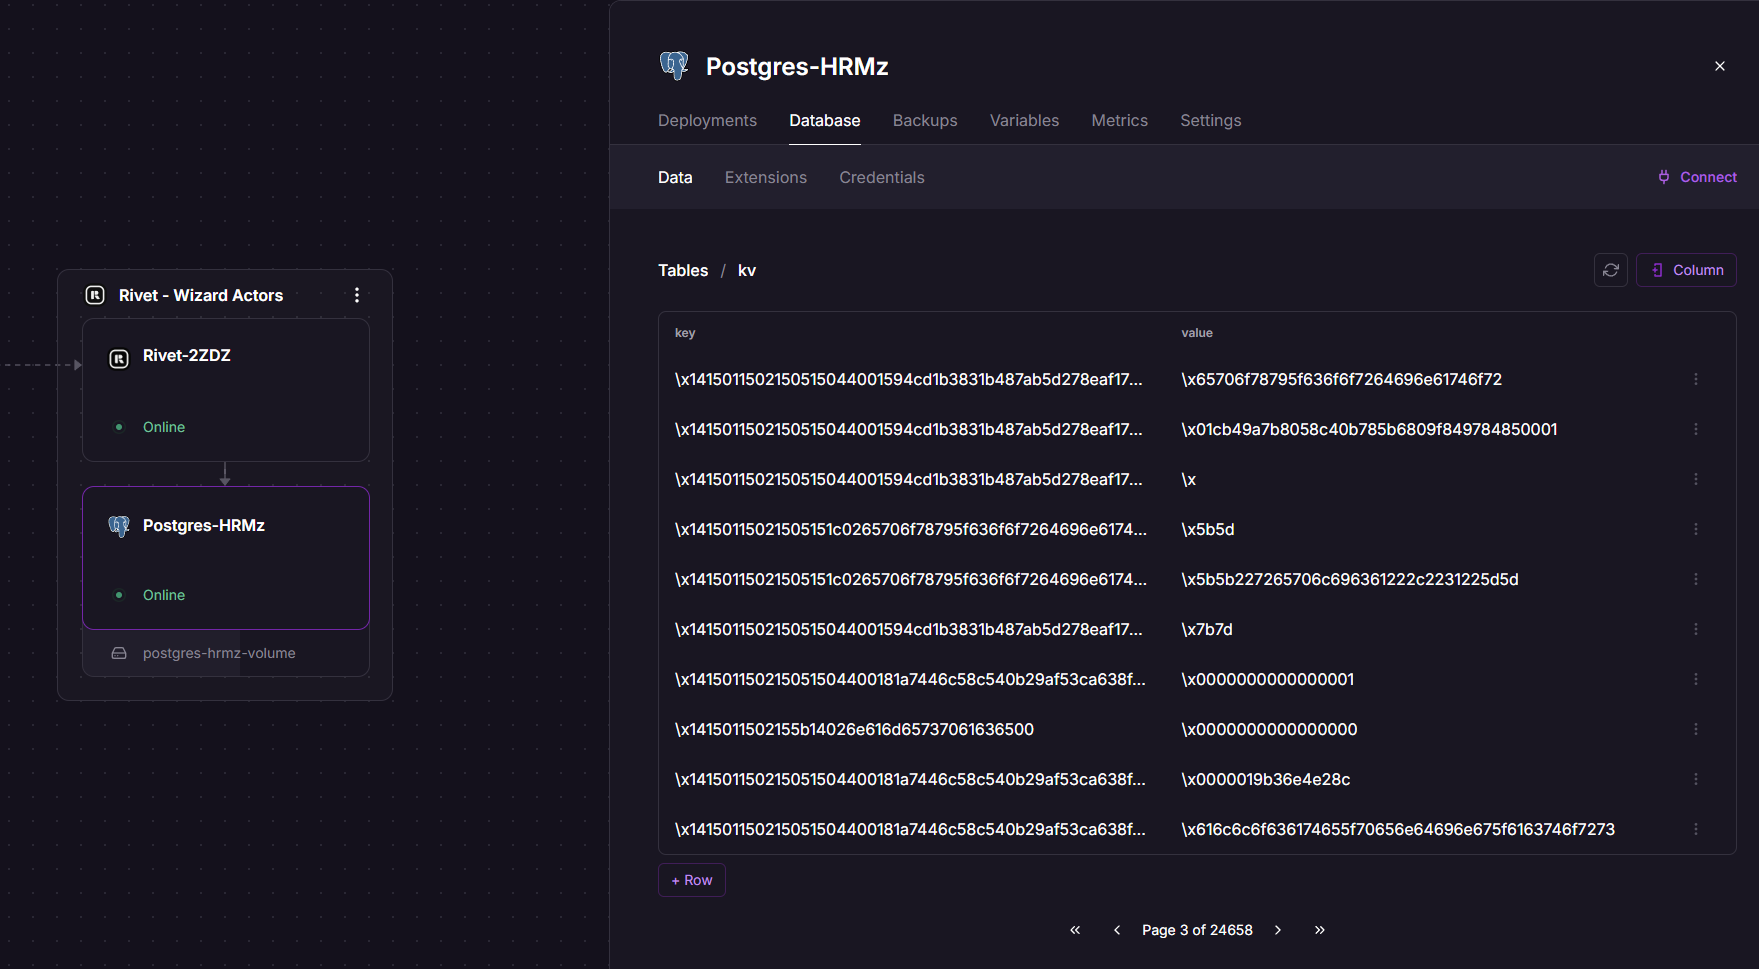
Task: Jump to the first page
Action: pyautogui.click(x=1075, y=930)
